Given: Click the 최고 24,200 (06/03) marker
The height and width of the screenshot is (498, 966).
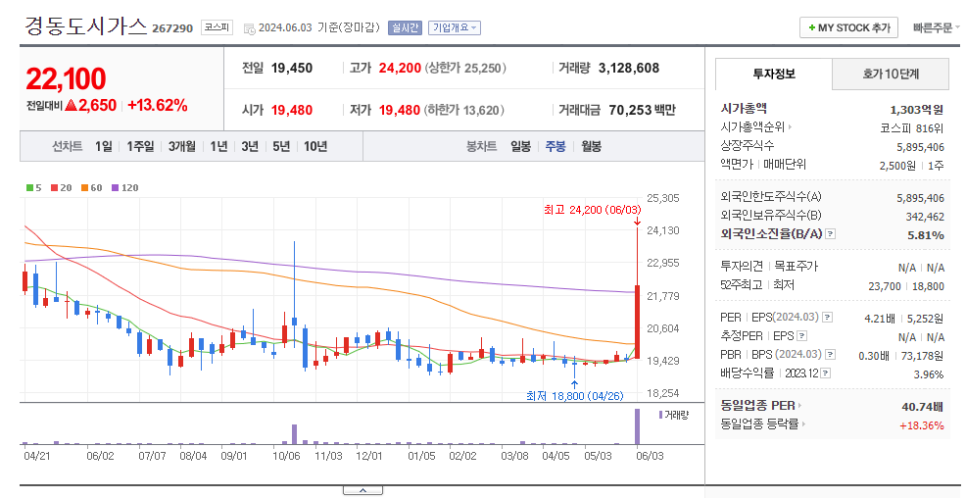Looking at the screenshot, I should pyautogui.click(x=592, y=210).
